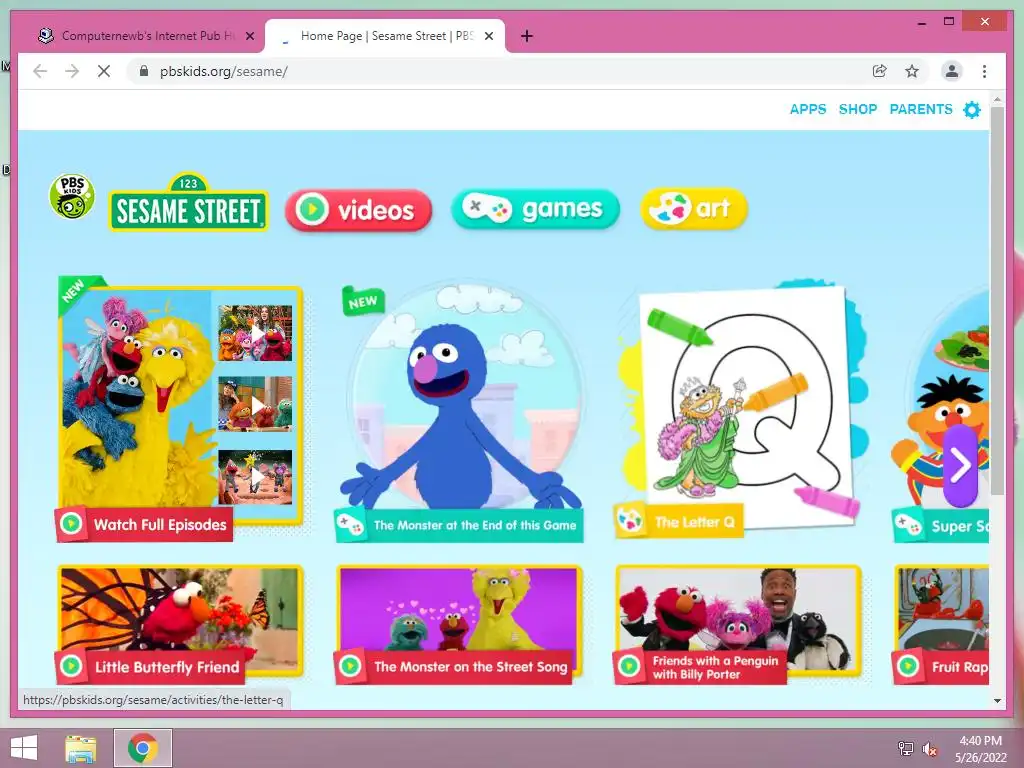Open Watch Full Episodes card
Screen dimensions: 1024x768
tap(180, 409)
